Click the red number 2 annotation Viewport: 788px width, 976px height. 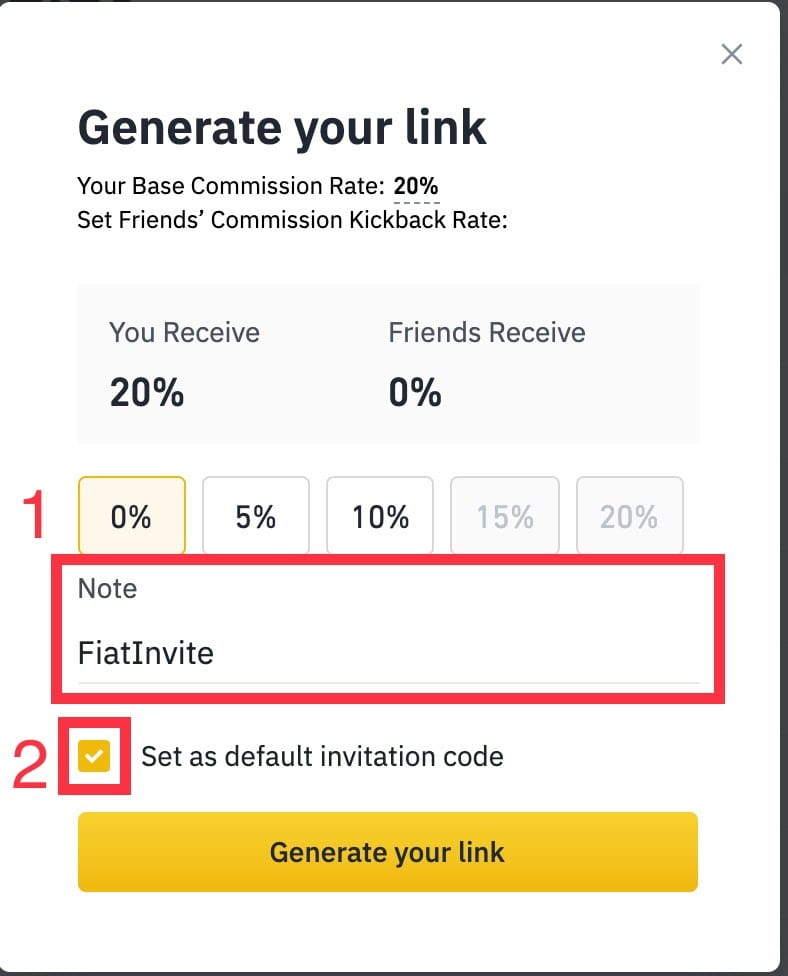click(x=30, y=765)
